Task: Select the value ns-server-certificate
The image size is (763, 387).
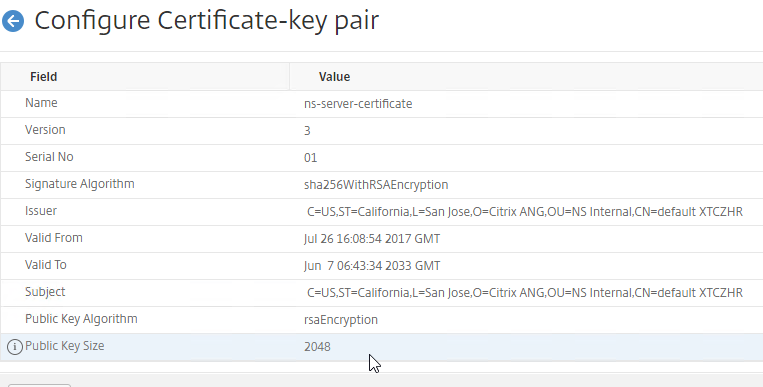Action: coord(358,104)
